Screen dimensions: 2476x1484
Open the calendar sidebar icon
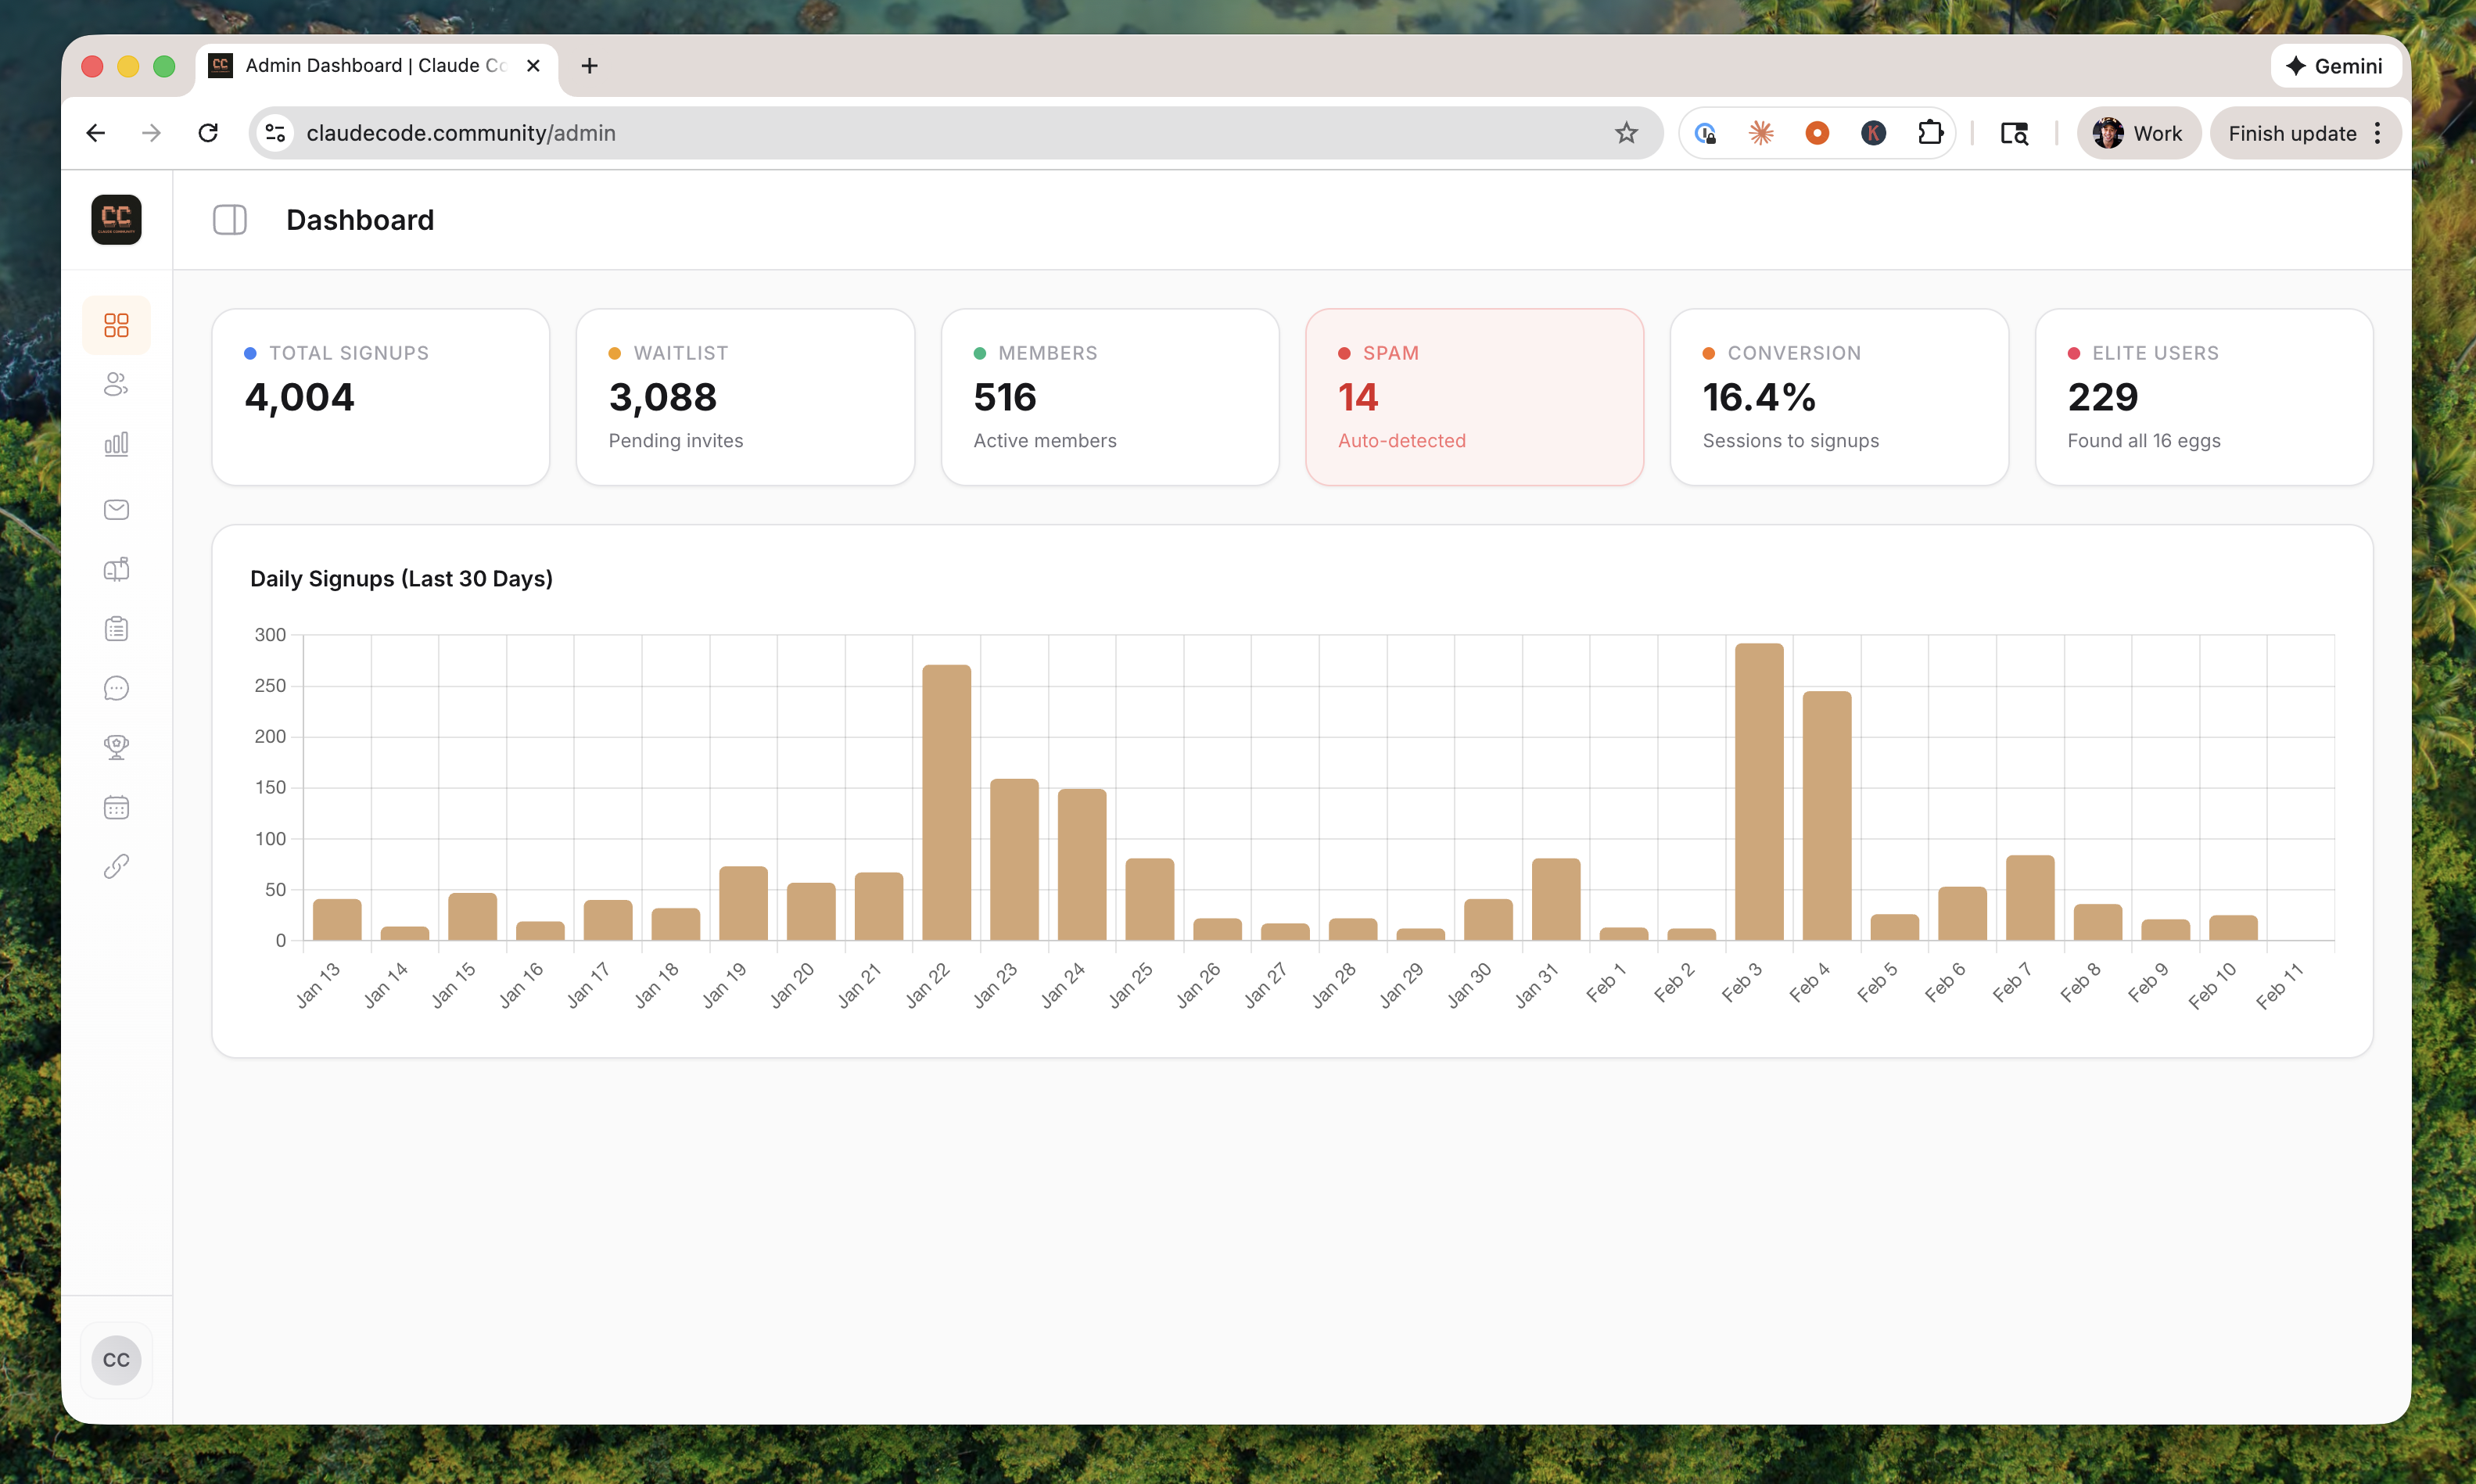coord(116,807)
